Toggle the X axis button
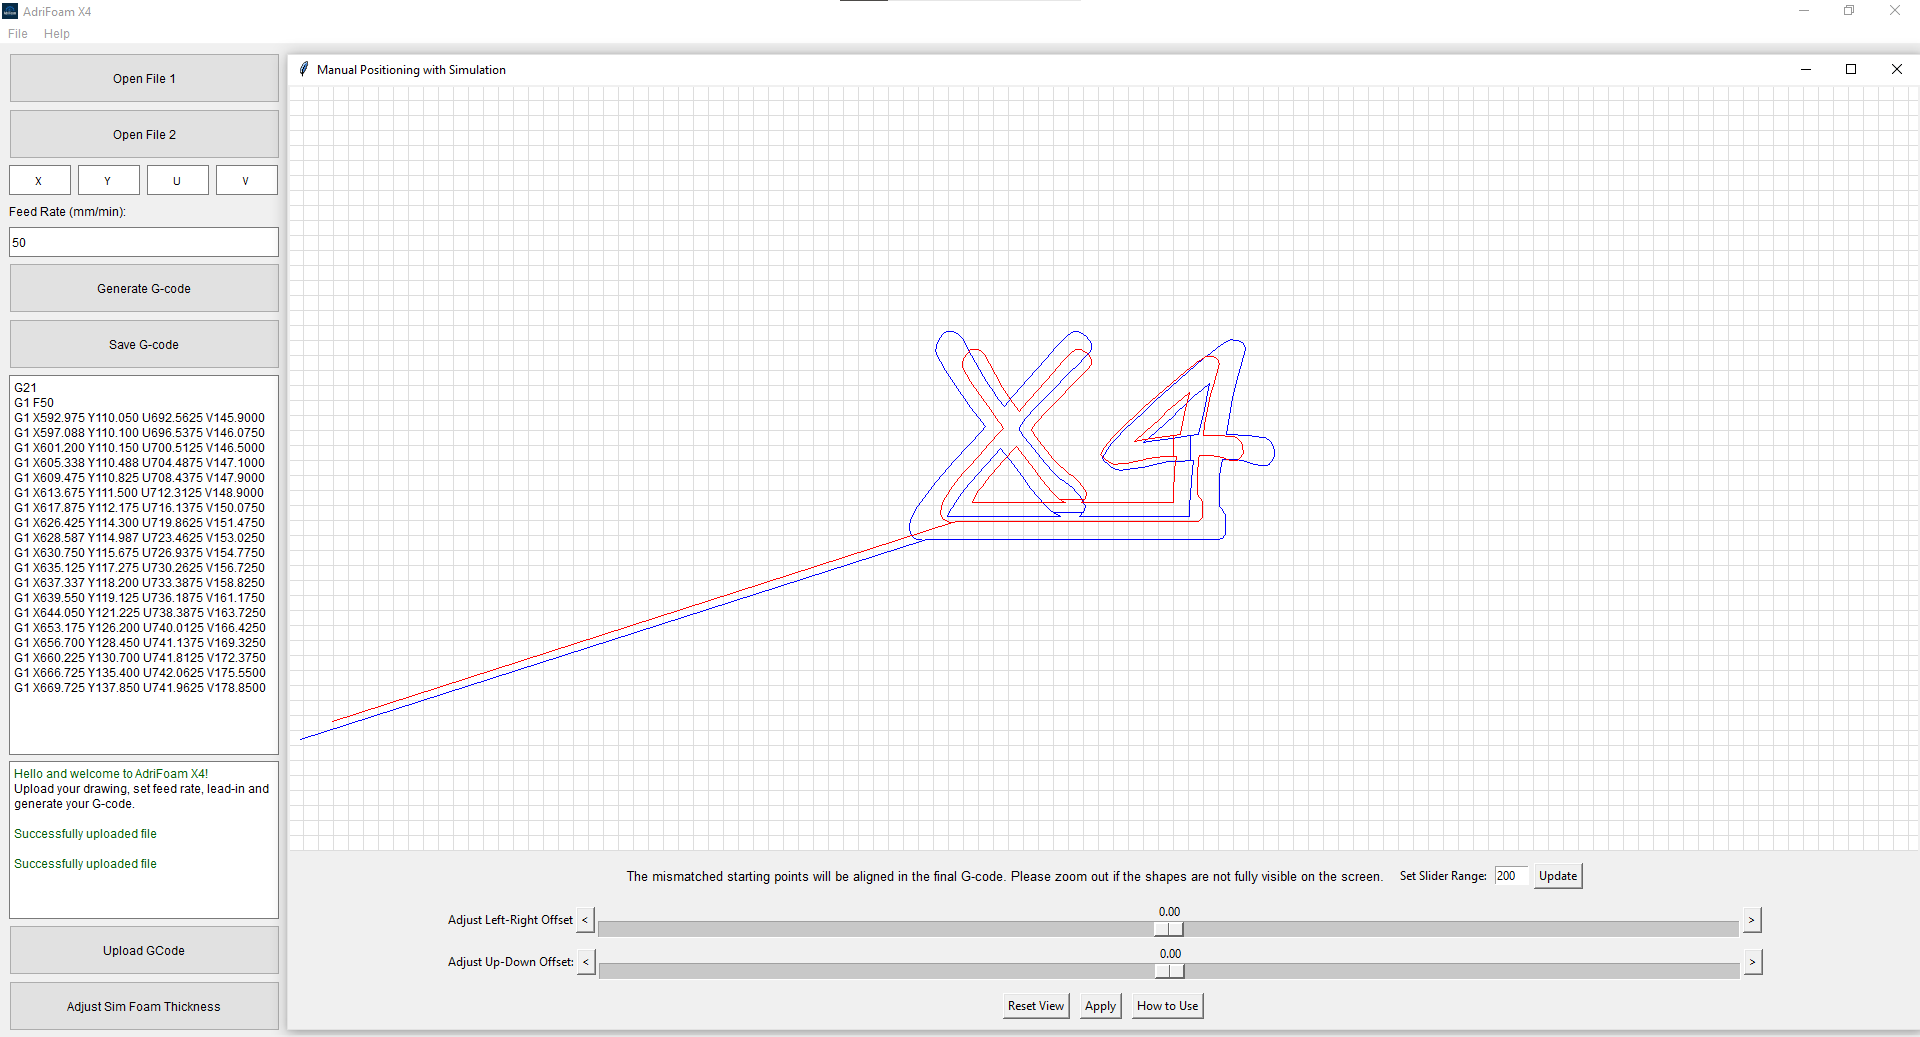The image size is (1920, 1037). (39, 181)
